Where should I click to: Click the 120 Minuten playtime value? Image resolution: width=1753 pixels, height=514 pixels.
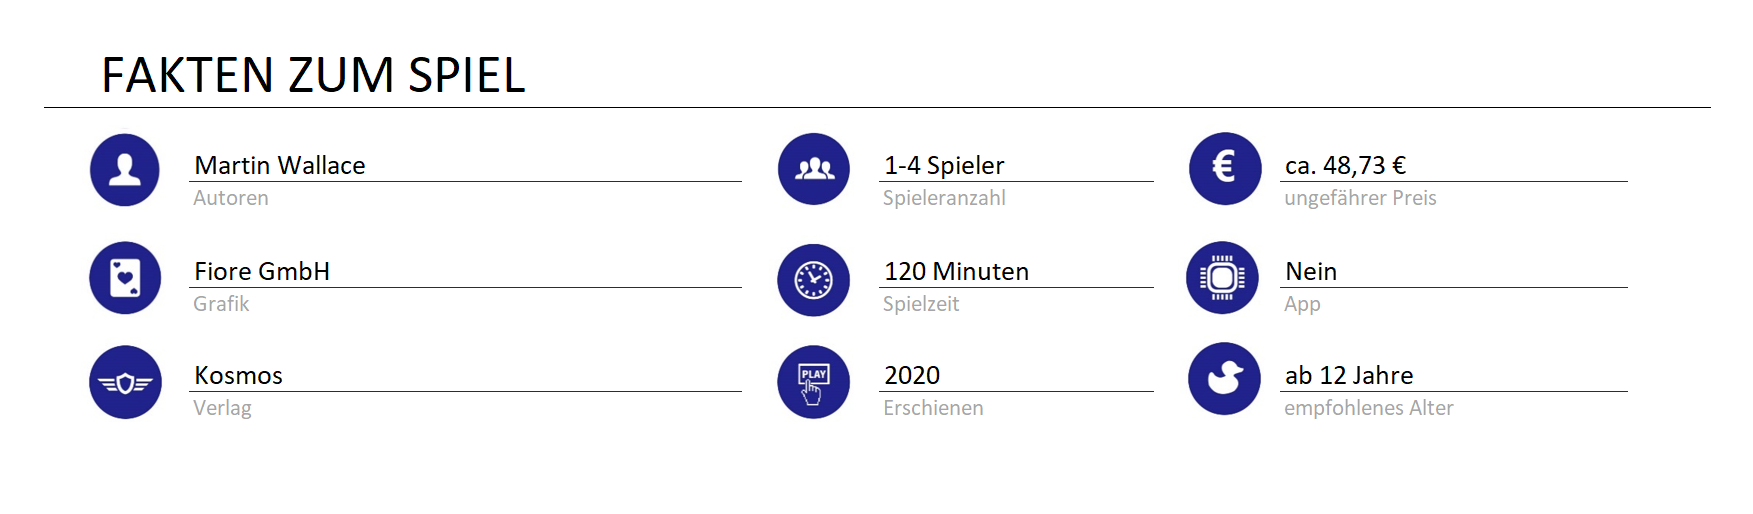pos(956,271)
